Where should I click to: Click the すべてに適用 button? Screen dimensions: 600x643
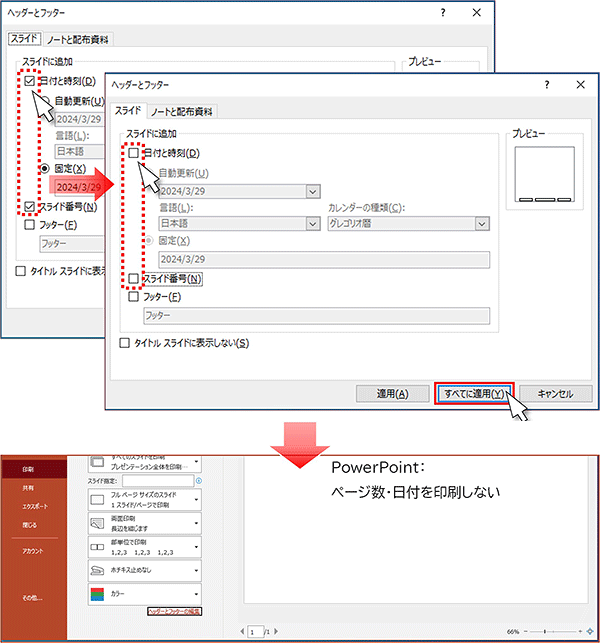tap(474, 393)
